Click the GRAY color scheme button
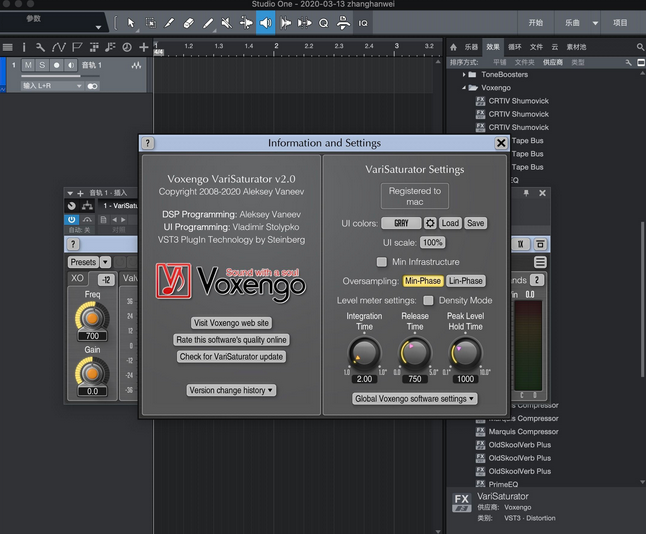The height and width of the screenshot is (534, 646). pos(401,223)
